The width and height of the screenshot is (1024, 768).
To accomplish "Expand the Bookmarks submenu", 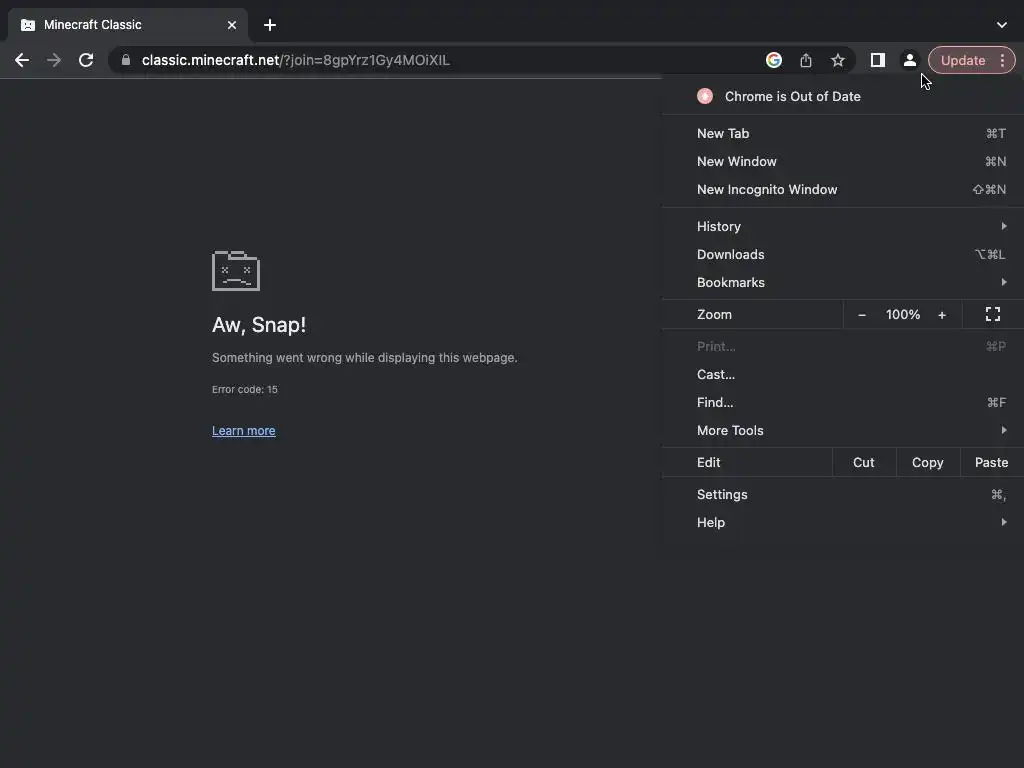I will tap(843, 282).
